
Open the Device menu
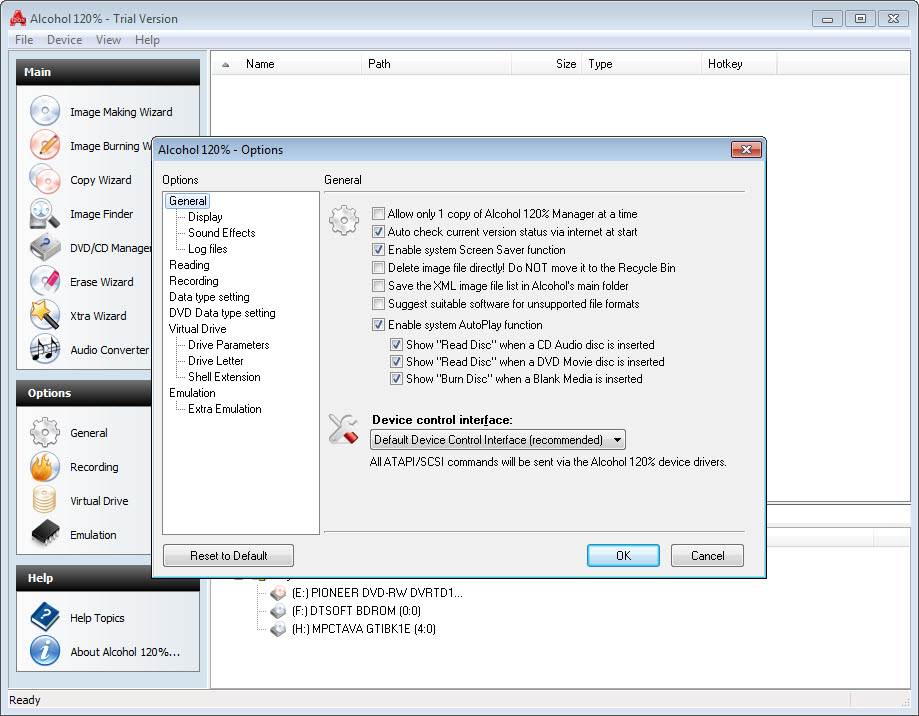point(64,40)
